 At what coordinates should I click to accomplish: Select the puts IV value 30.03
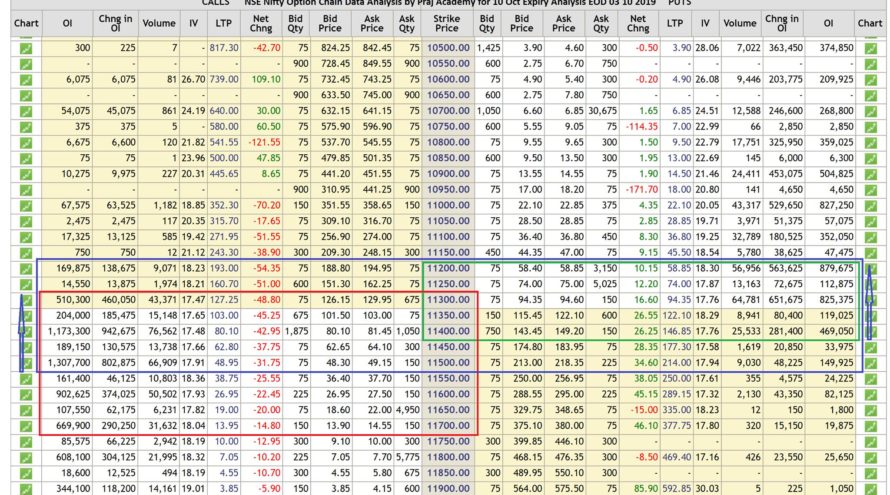pos(707,488)
